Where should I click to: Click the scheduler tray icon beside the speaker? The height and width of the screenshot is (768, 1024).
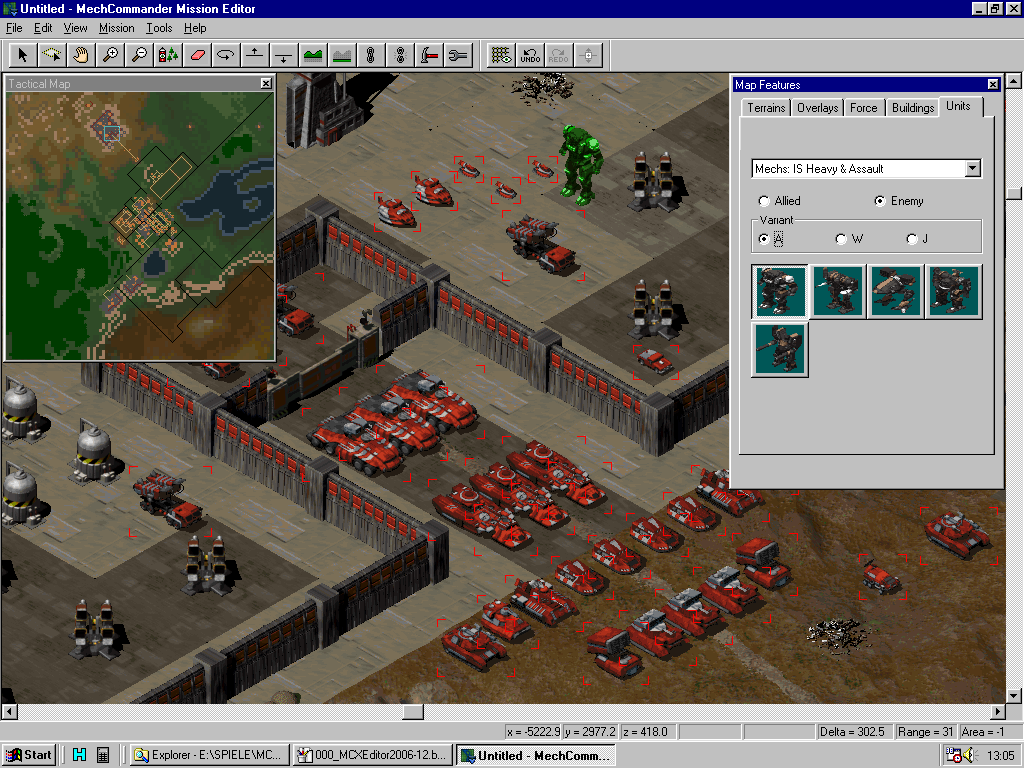[953, 755]
